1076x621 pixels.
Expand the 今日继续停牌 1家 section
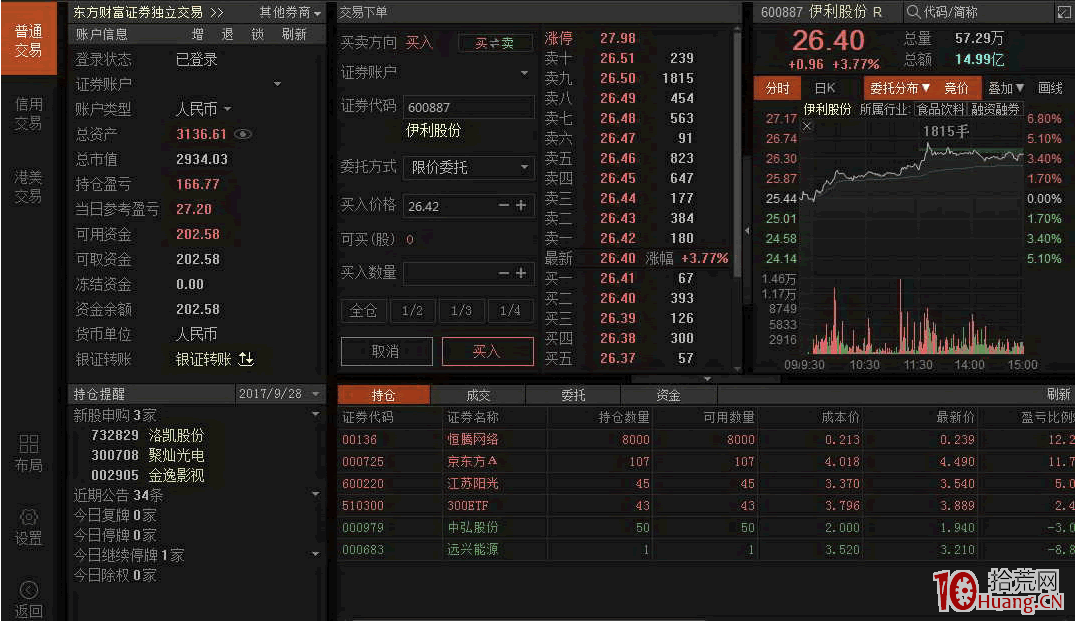click(x=316, y=554)
